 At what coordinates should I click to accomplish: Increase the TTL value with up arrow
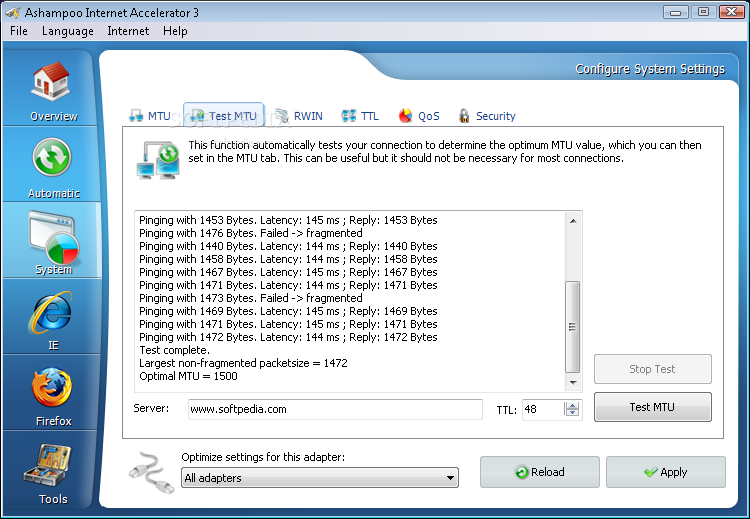pyautogui.click(x=572, y=405)
